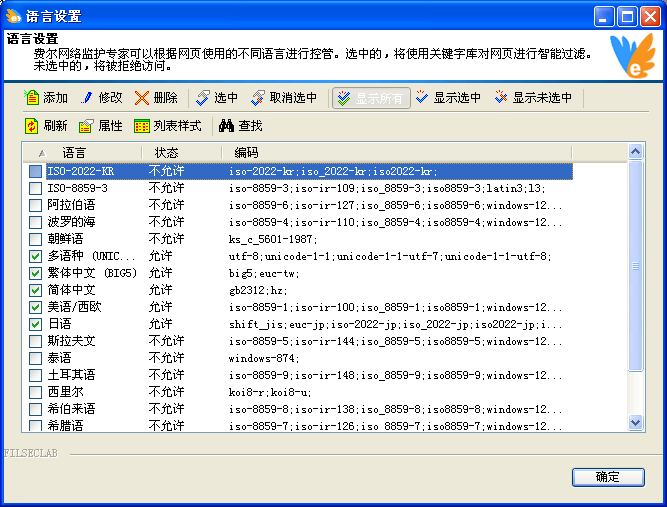The image size is (667, 507).
Task: Click the 选中 (Check) toolbar icon
Action: pyautogui.click(x=203, y=98)
